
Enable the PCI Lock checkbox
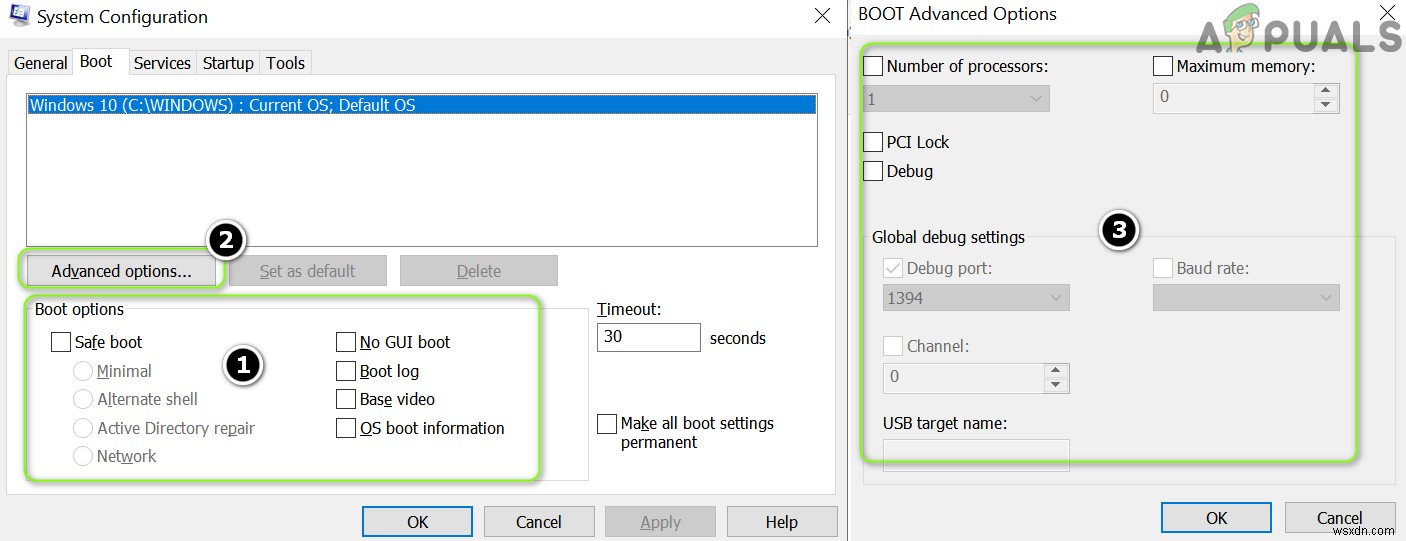tap(873, 142)
